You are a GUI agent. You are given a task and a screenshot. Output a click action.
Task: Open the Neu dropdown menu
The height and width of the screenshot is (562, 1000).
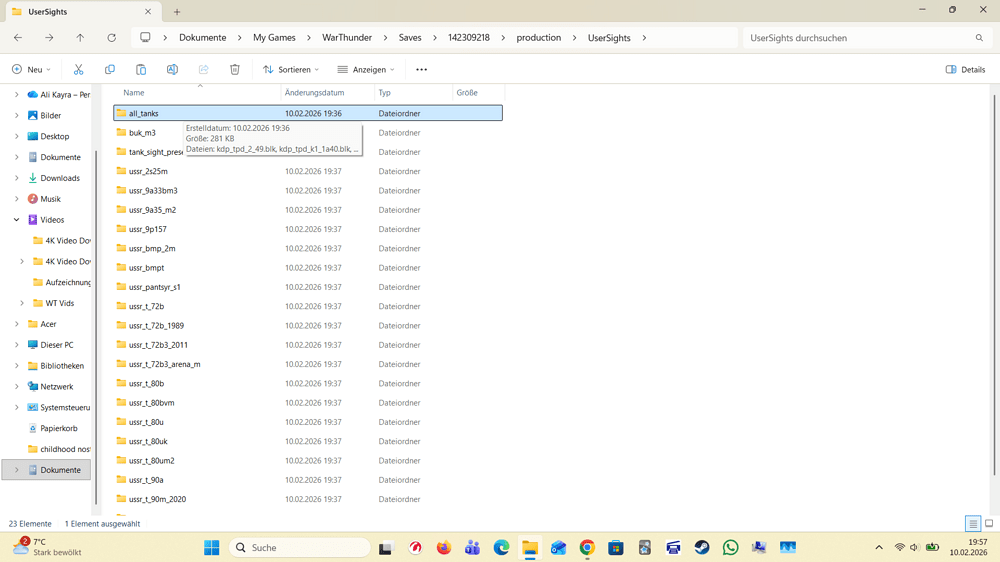[x=31, y=70]
